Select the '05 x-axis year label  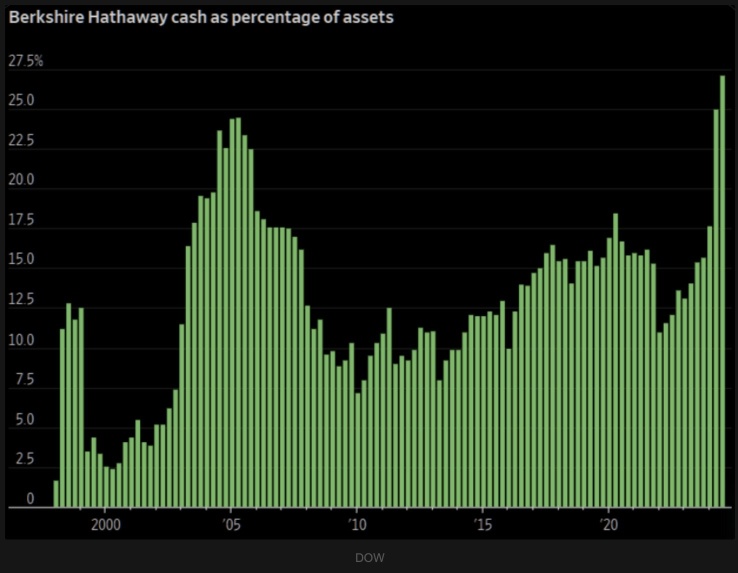230,523
